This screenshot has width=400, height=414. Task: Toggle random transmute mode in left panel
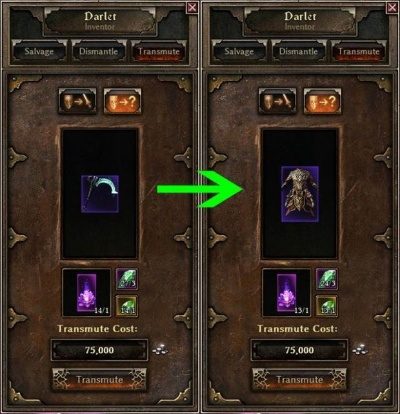[x=122, y=101]
